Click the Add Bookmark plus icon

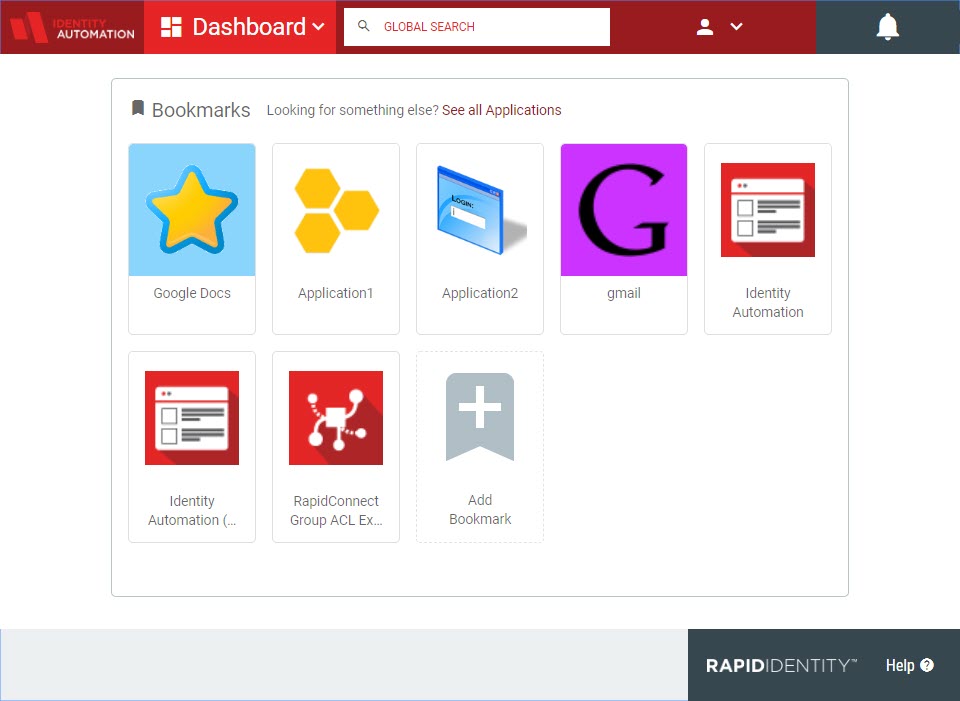[480, 416]
